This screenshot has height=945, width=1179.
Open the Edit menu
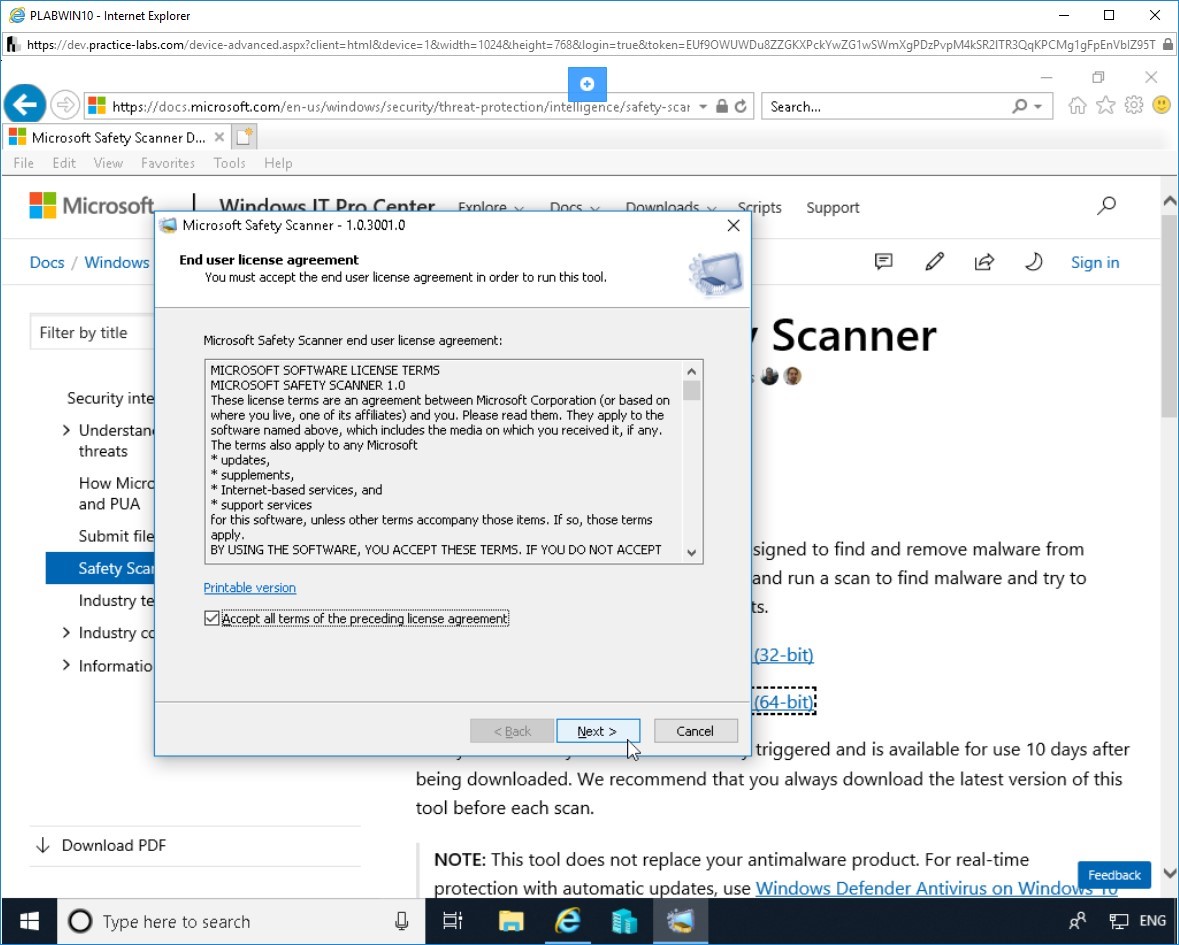(64, 163)
